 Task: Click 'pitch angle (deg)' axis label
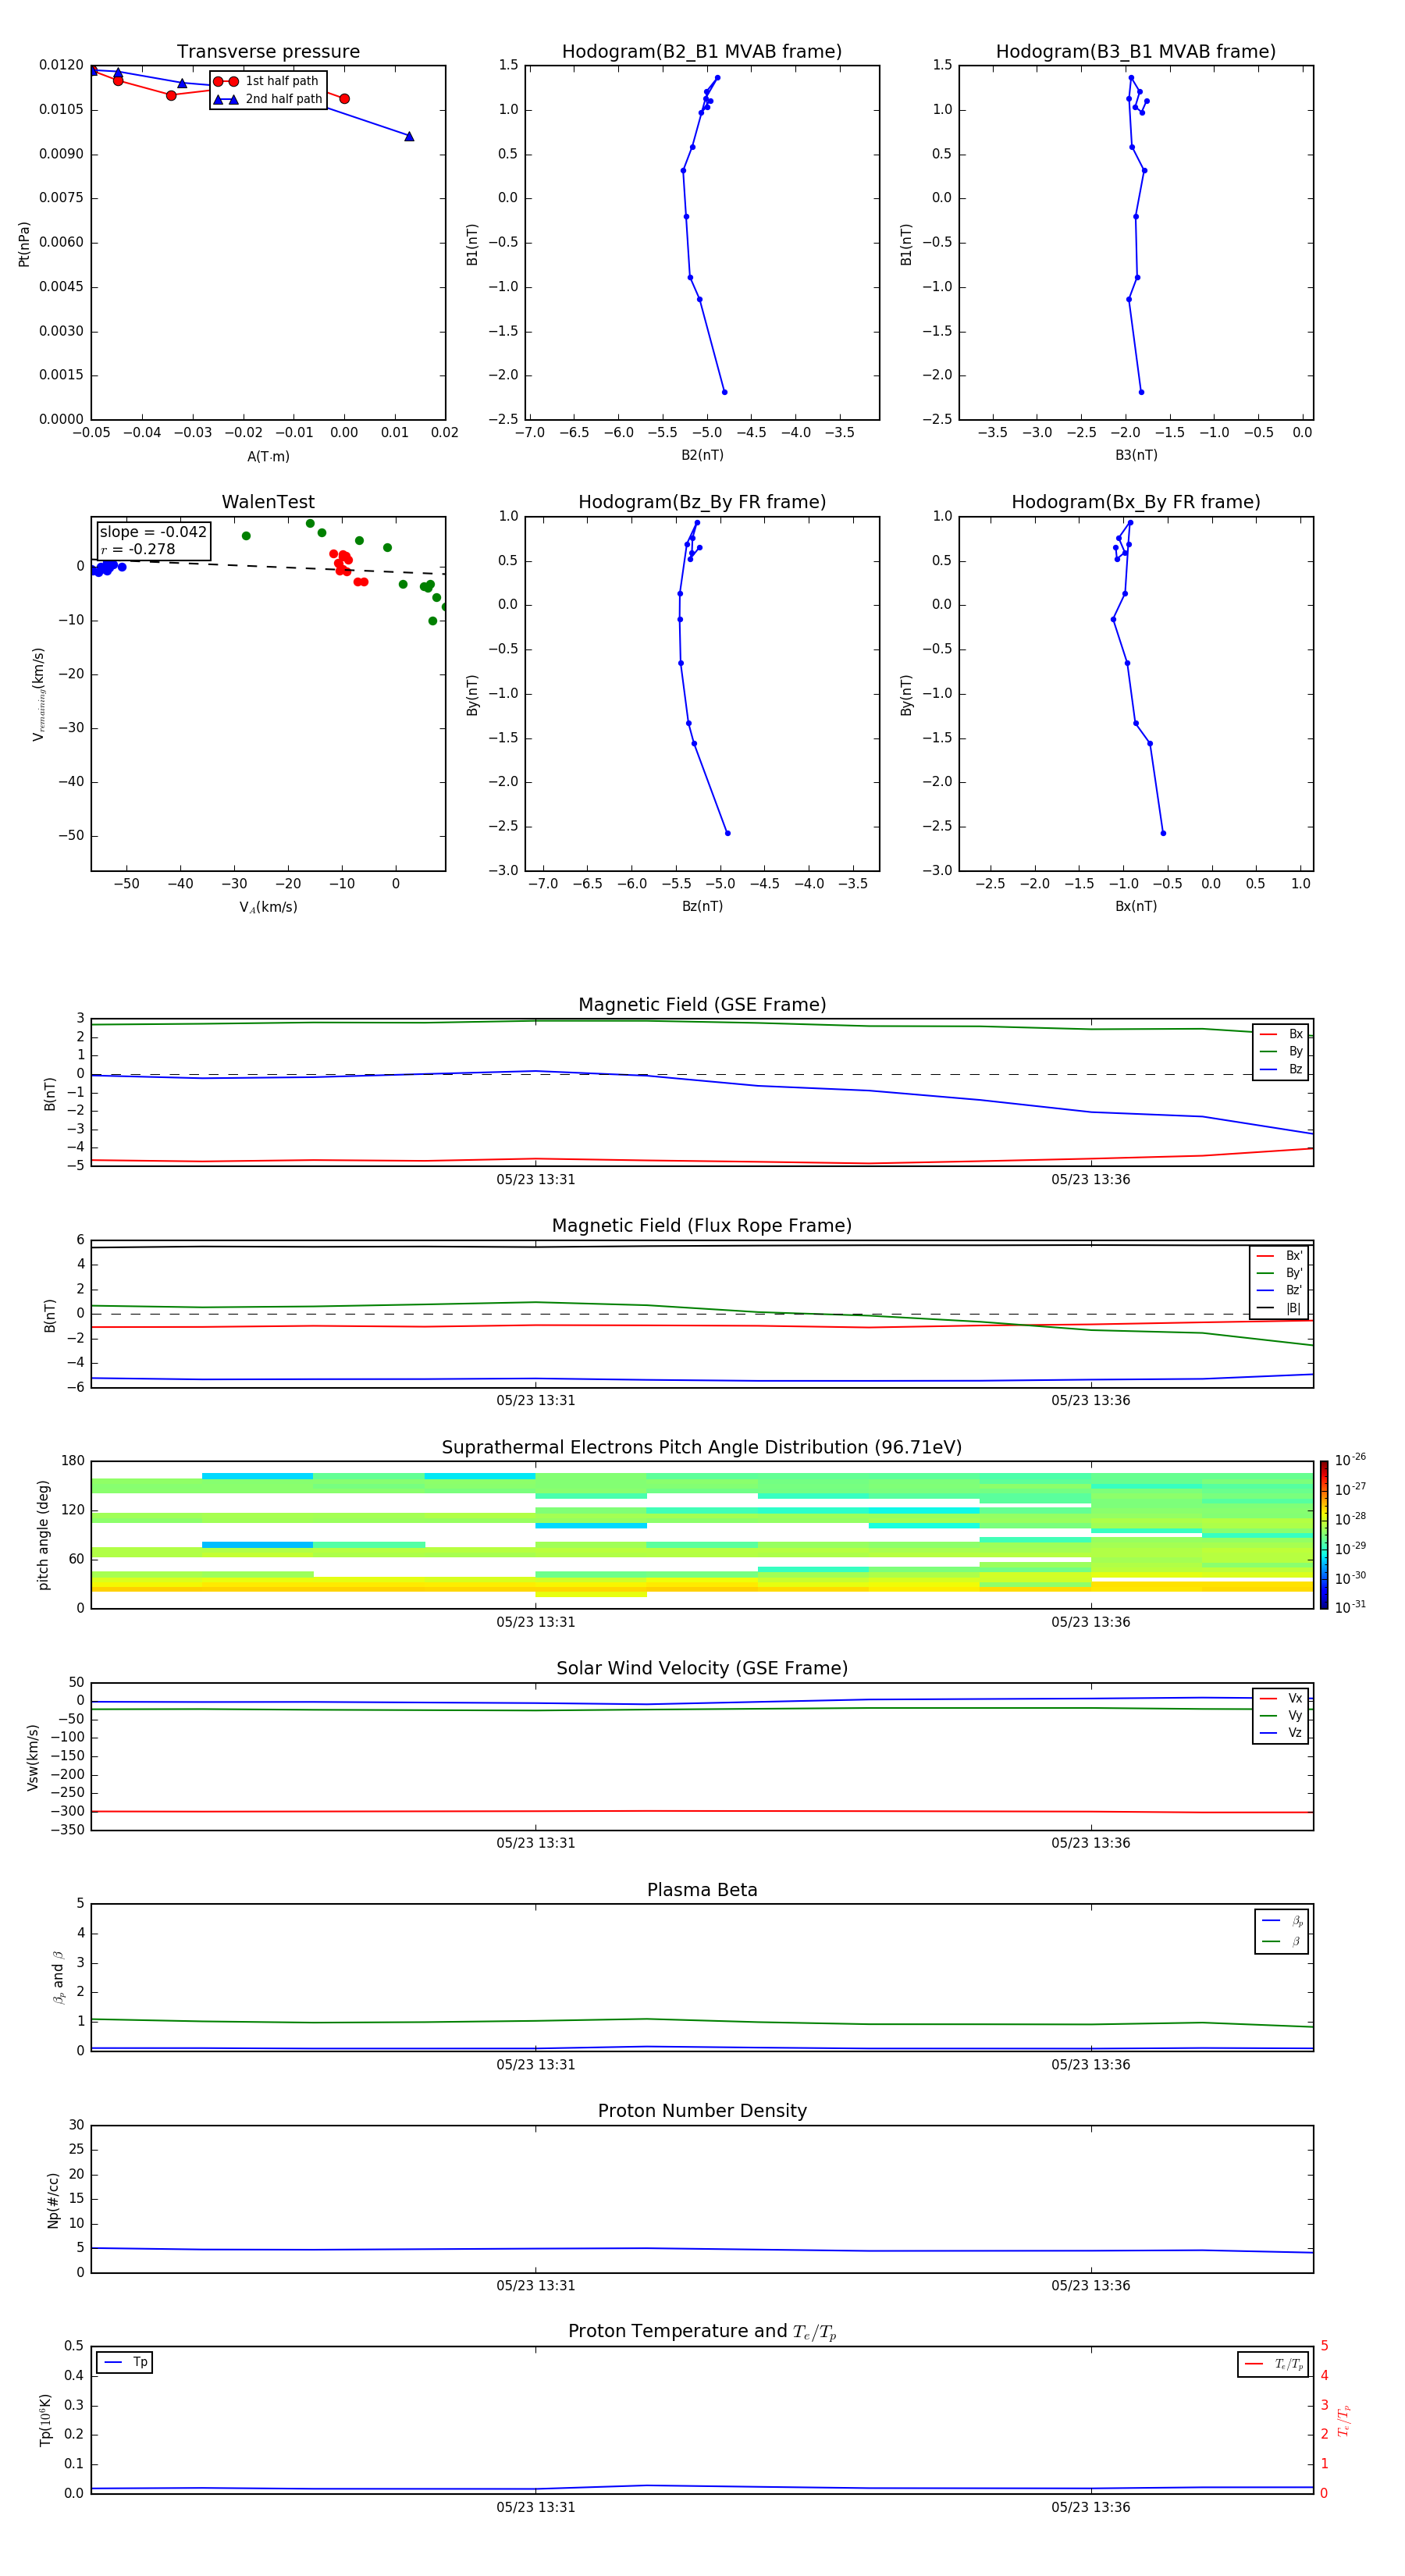pos(43,1535)
